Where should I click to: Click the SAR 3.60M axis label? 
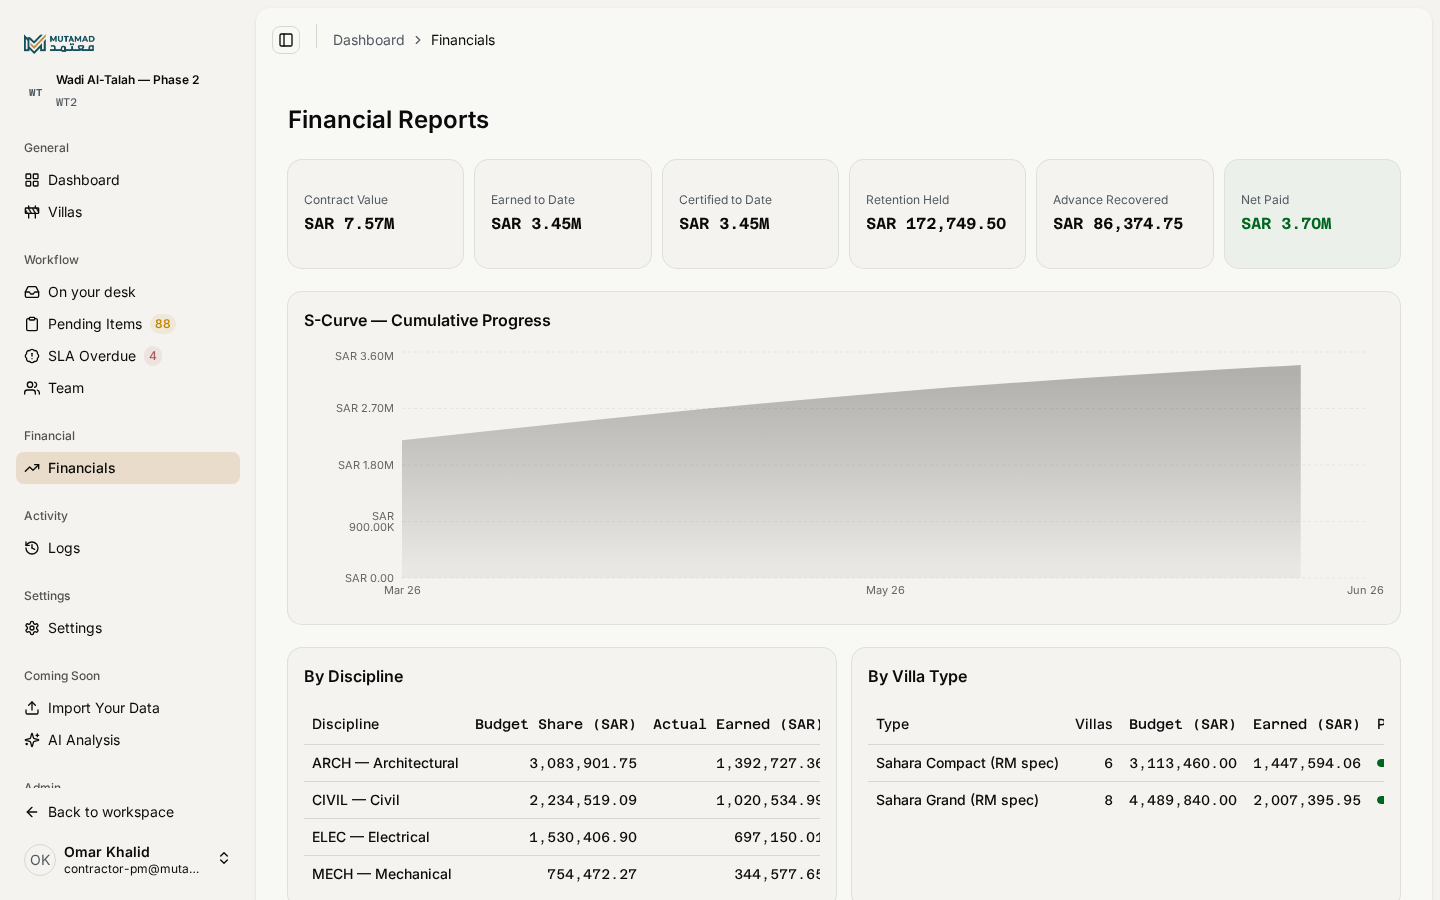[364, 356]
